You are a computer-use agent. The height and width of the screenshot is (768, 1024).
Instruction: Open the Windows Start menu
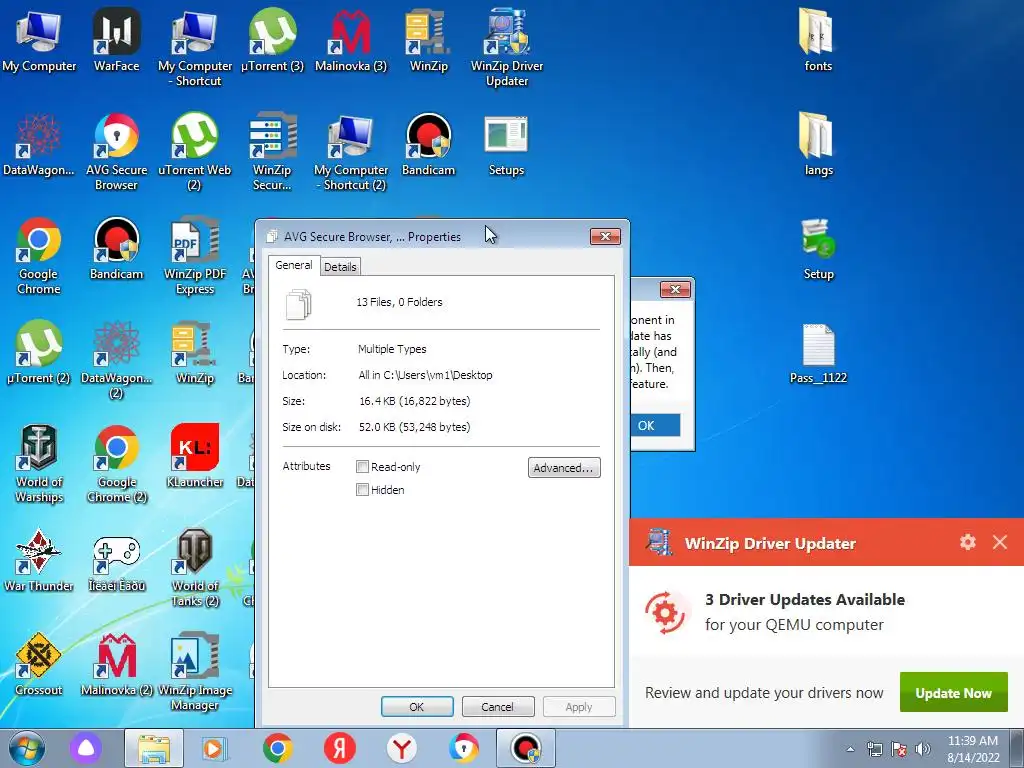coord(27,748)
